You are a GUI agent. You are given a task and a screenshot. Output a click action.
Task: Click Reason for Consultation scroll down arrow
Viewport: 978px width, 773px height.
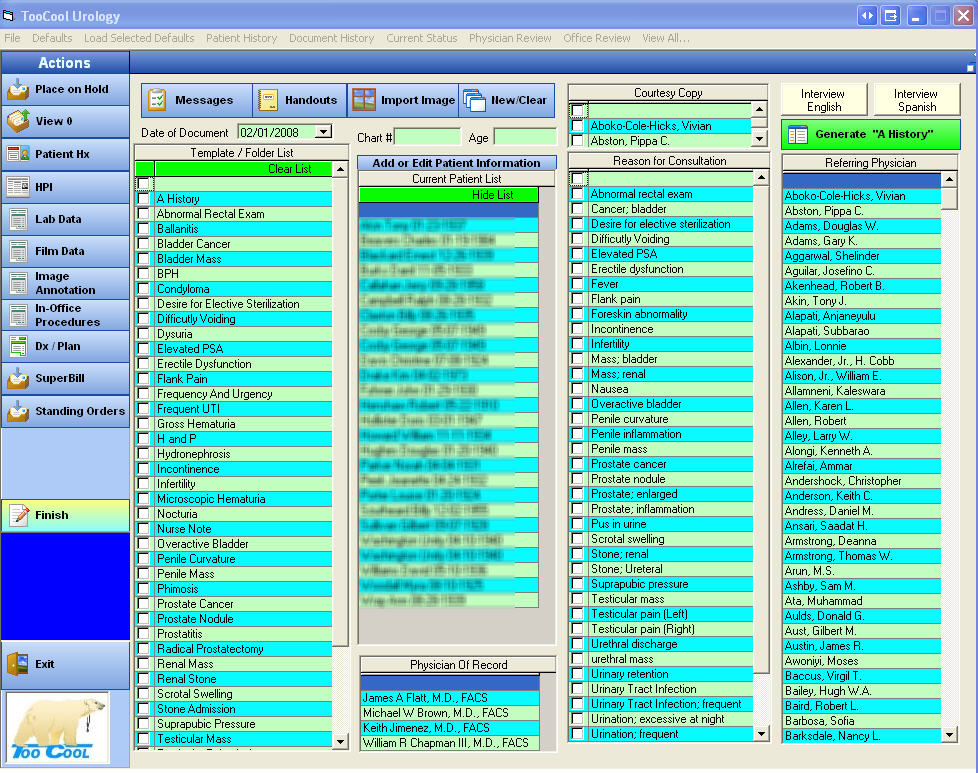point(762,734)
